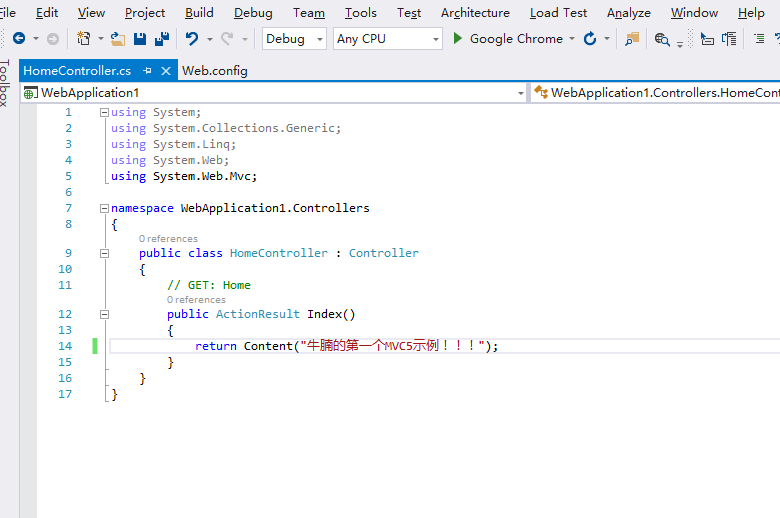780x518 pixels.
Task: Open the Debug menu
Action: (x=253, y=12)
